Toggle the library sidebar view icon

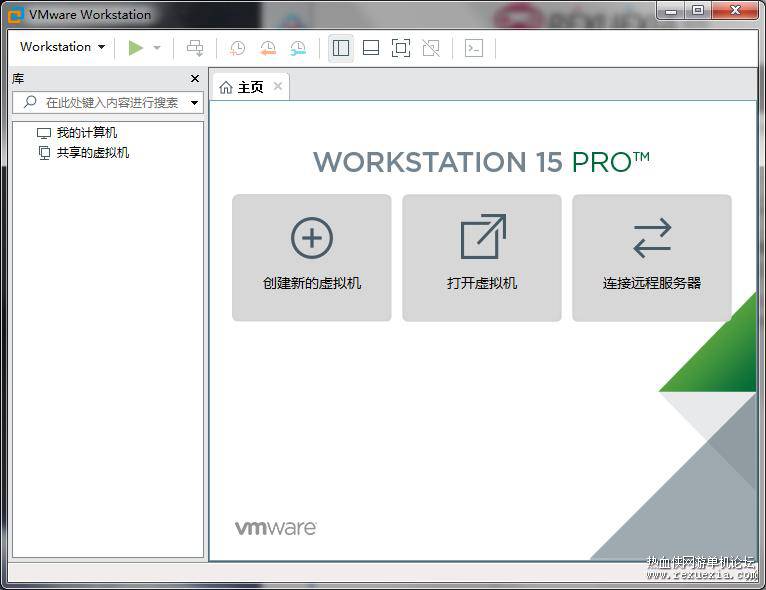pos(340,48)
